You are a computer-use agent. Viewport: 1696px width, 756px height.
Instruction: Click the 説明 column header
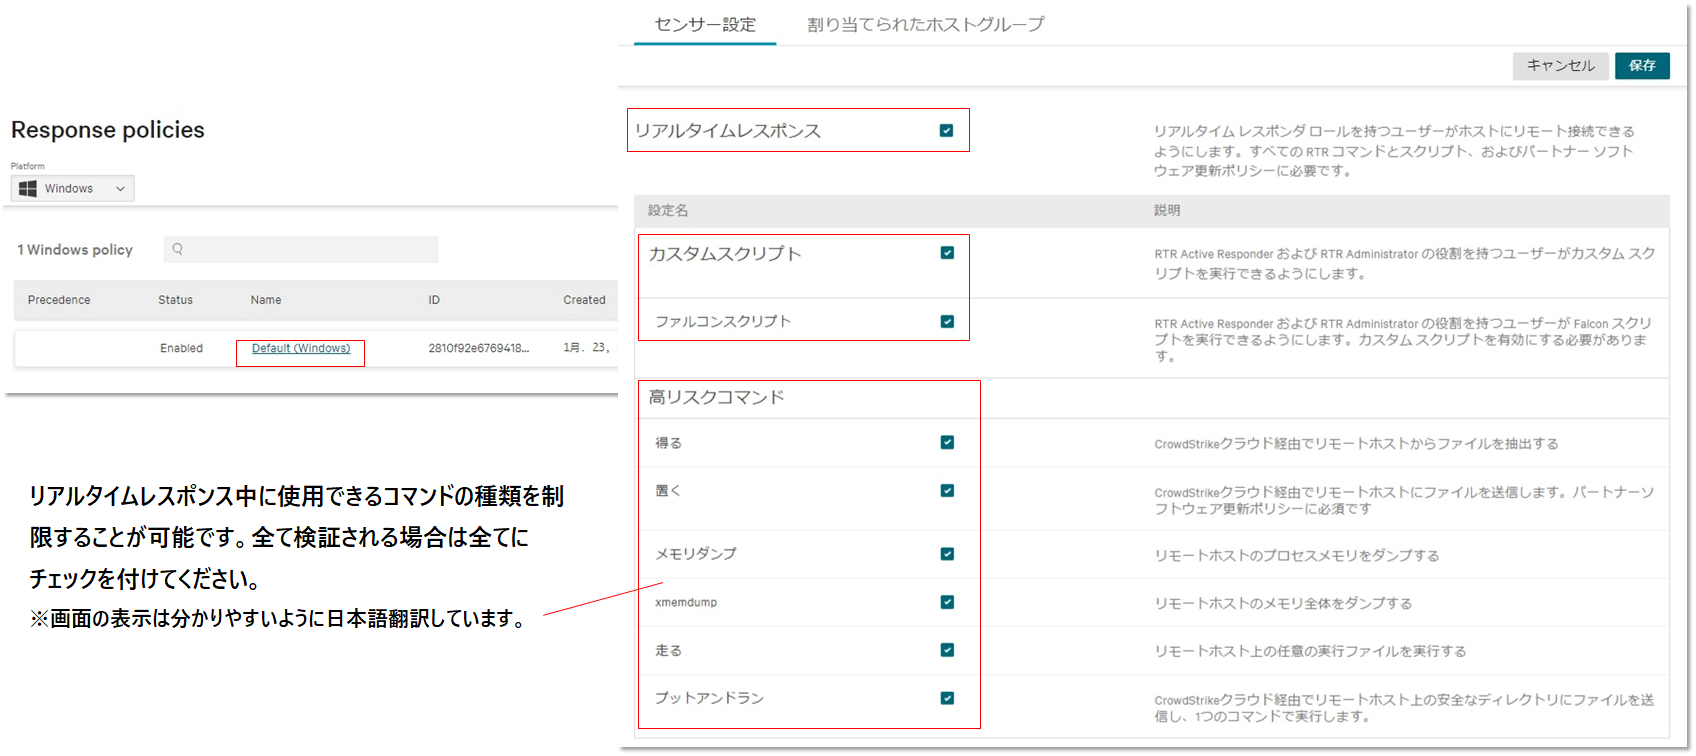click(x=1167, y=211)
